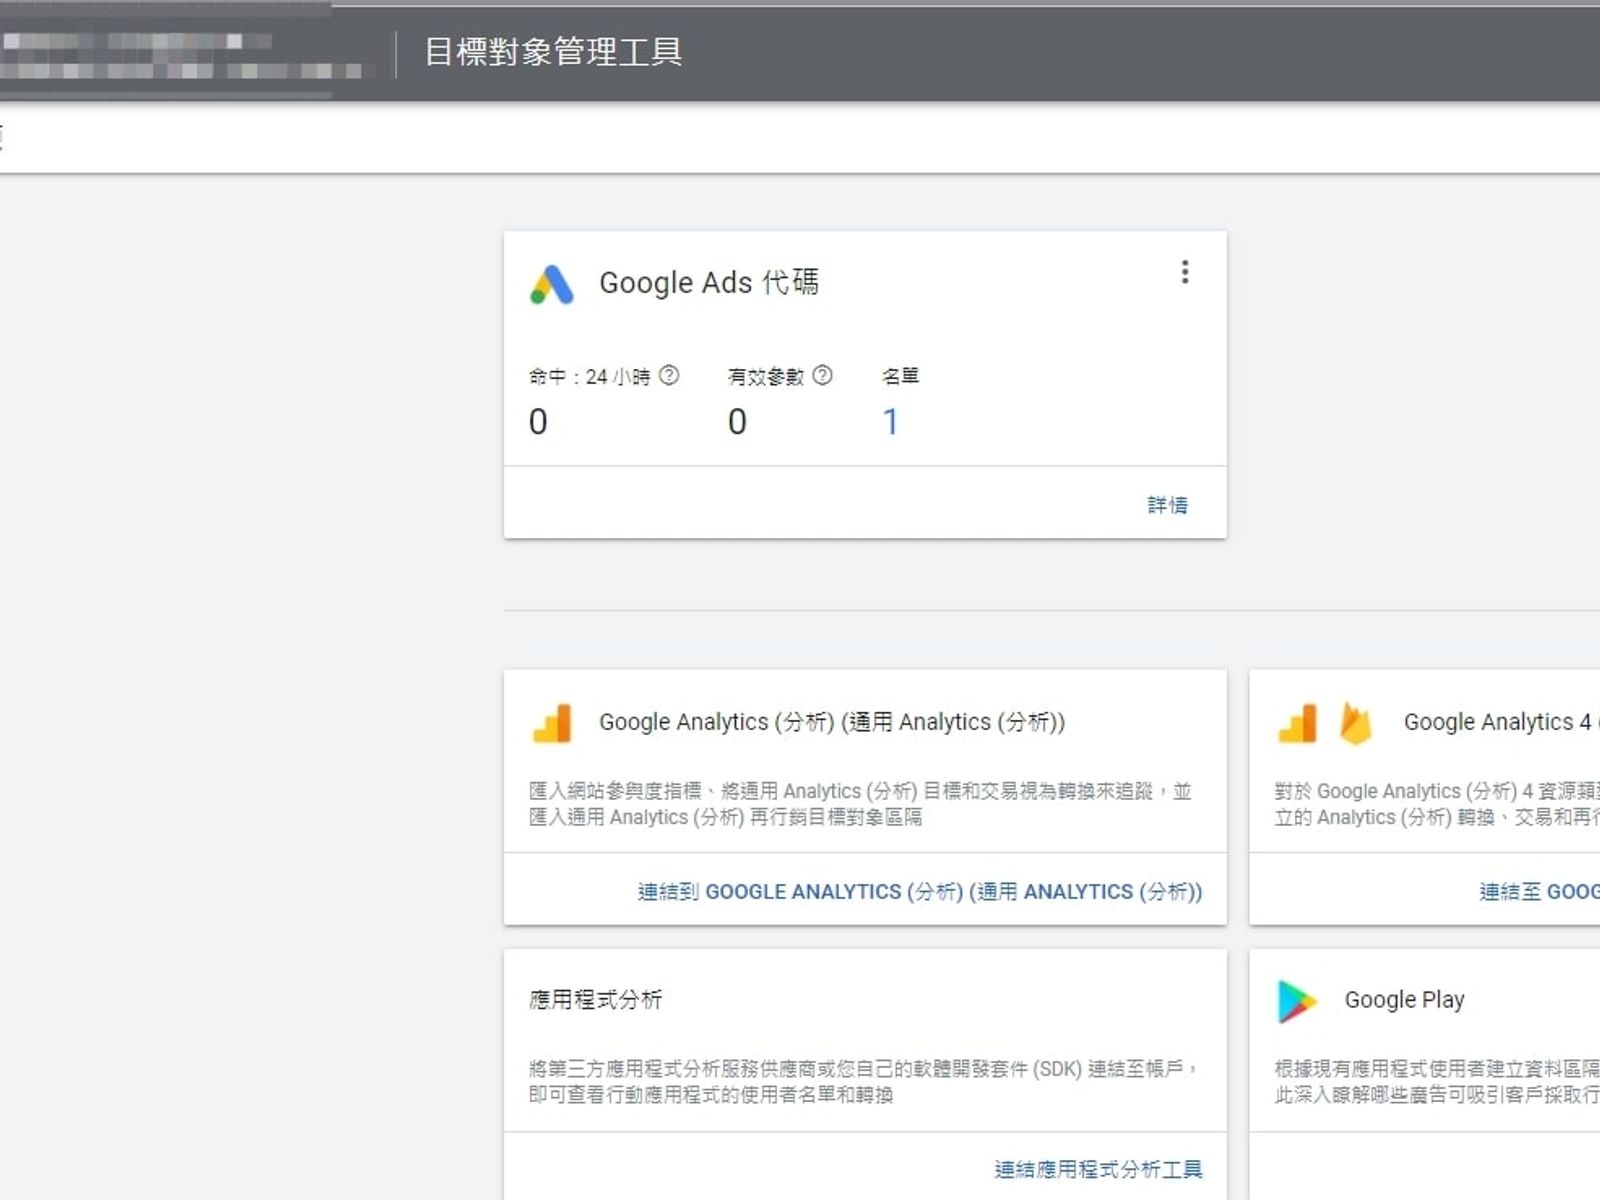Click the Google Ads 代碼 card title
The width and height of the screenshot is (1600, 1200).
709,283
